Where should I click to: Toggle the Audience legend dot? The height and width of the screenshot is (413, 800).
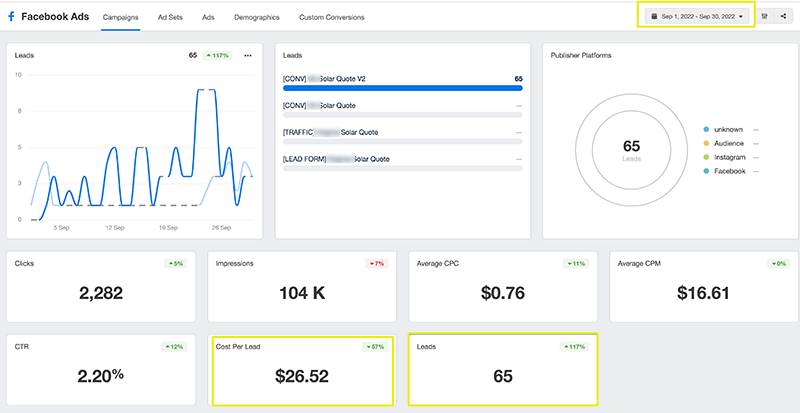(706, 143)
